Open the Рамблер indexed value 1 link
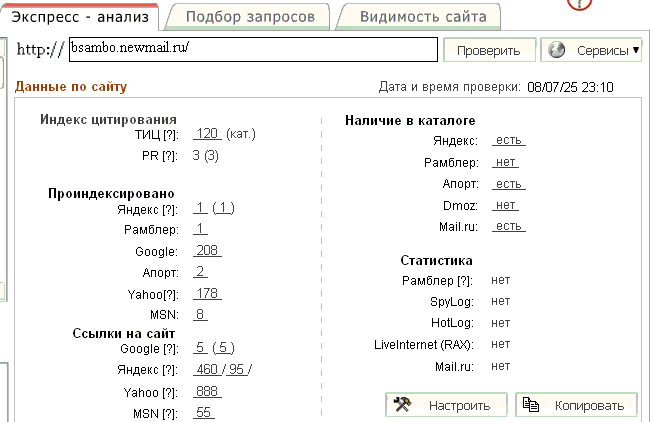 click(x=200, y=228)
